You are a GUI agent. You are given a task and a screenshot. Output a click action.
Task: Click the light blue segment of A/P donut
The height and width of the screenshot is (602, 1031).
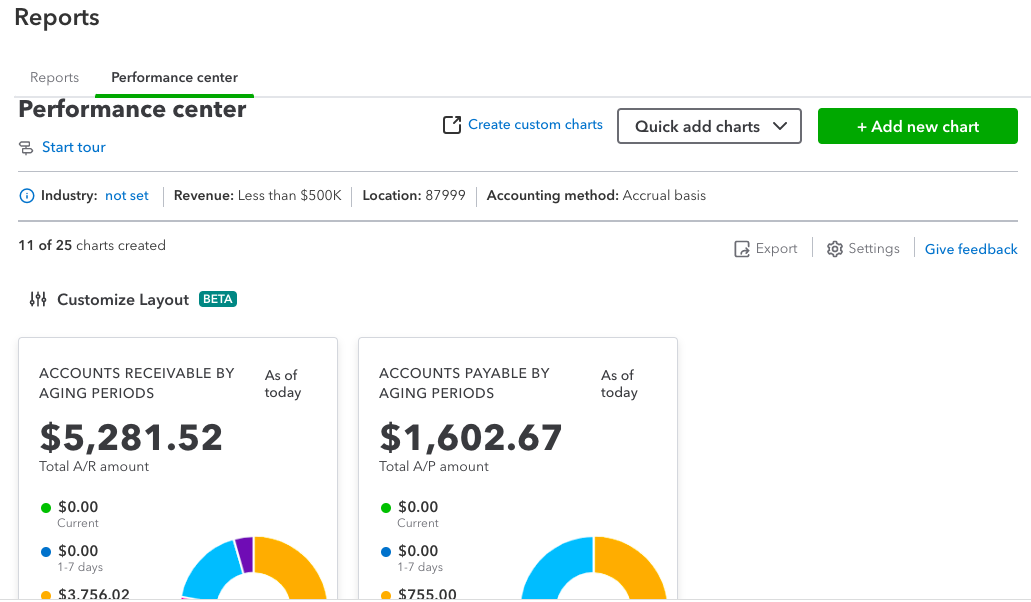tap(554, 565)
